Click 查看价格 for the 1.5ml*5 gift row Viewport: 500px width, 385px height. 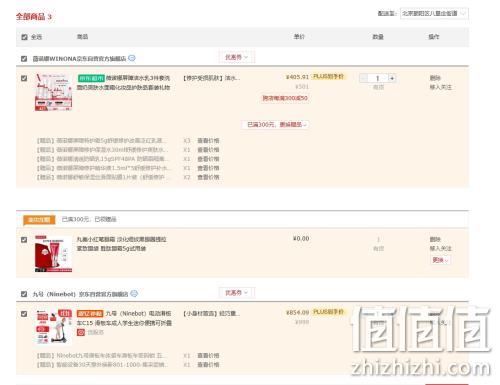208,168
